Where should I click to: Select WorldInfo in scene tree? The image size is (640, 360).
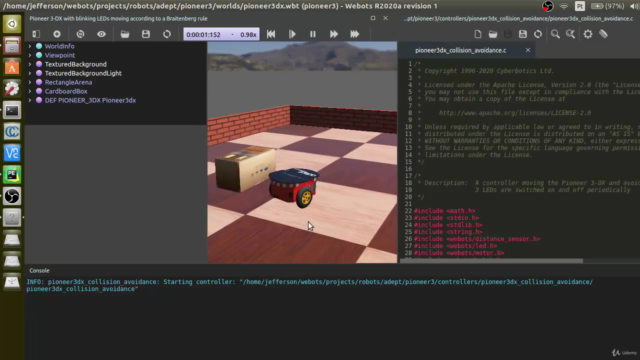click(x=60, y=46)
